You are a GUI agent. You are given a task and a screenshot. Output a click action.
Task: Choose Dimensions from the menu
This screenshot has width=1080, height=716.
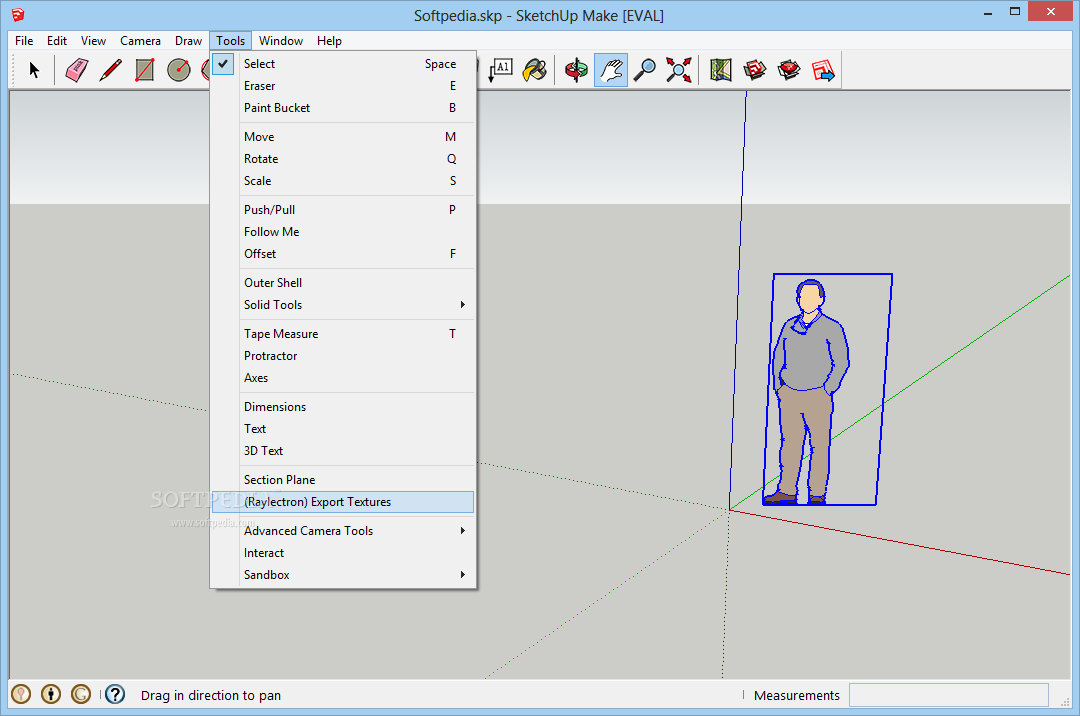343,407
